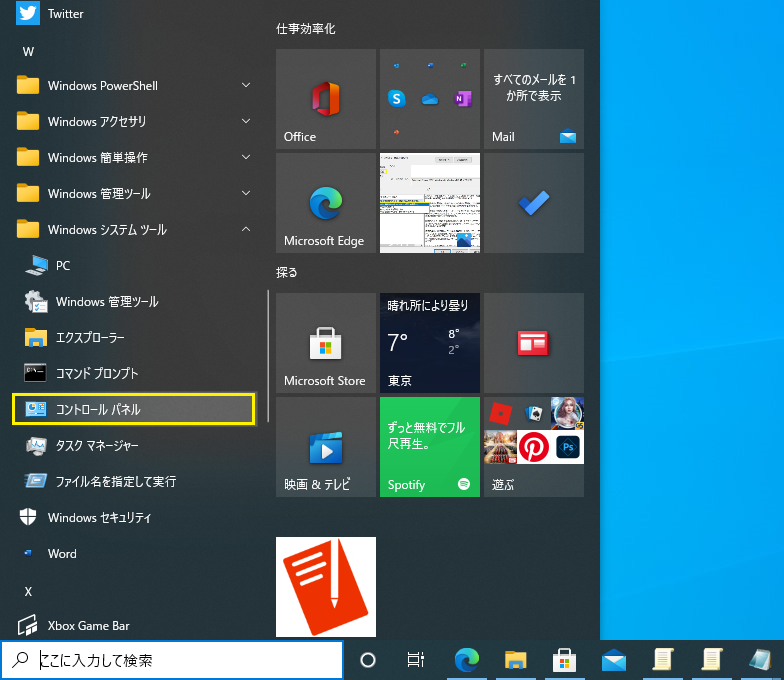This screenshot has height=680, width=784.
Task: Expand the Windows PowerShell folder chevron
Action: (246, 86)
